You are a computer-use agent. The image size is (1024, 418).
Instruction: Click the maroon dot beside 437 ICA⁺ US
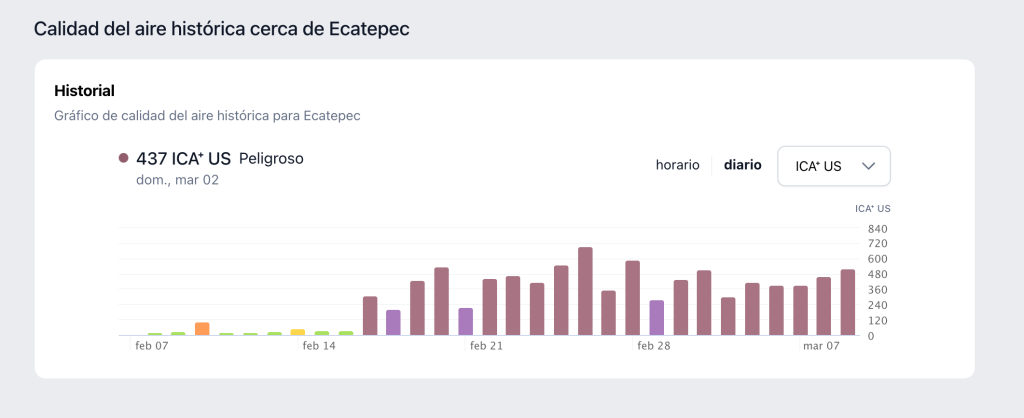coord(123,158)
